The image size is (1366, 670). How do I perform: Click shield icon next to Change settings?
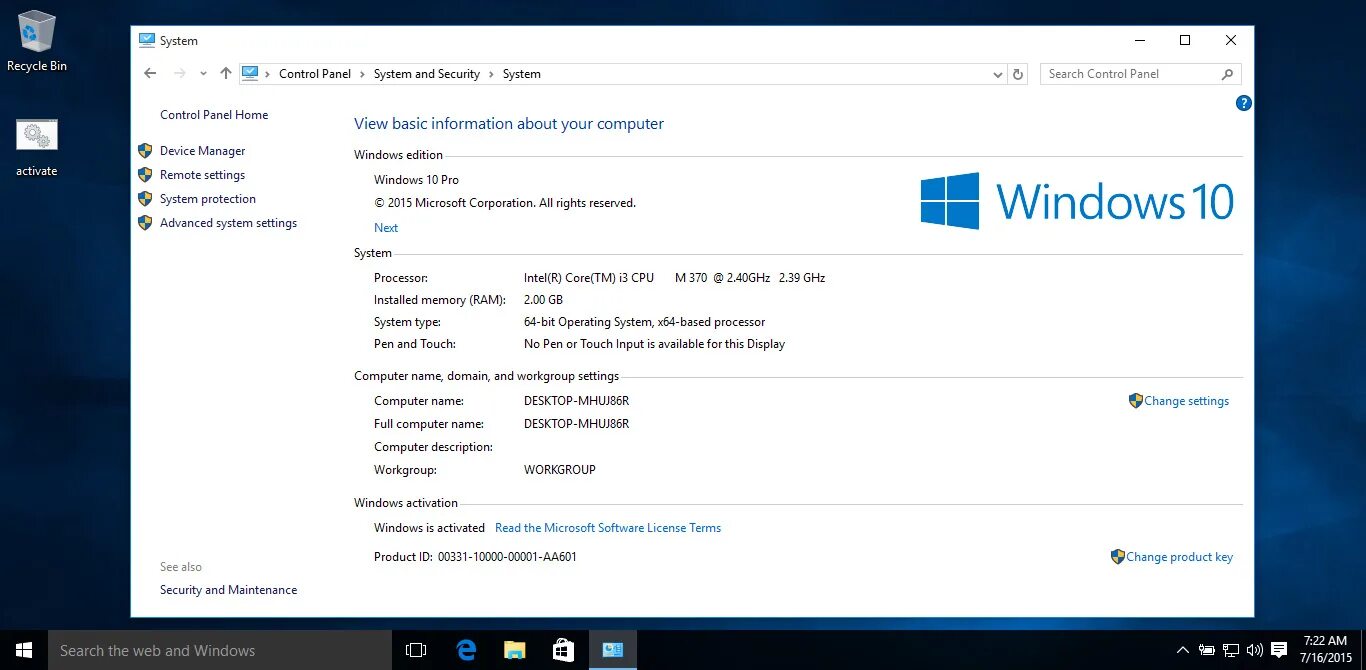(x=1135, y=401)
